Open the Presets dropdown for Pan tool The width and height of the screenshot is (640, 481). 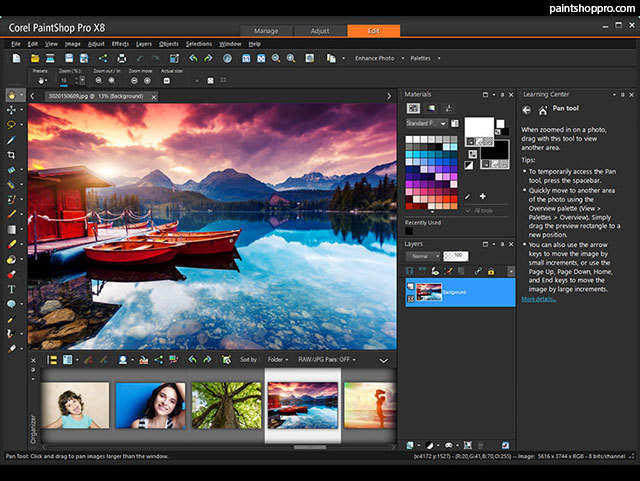(41, 81)
